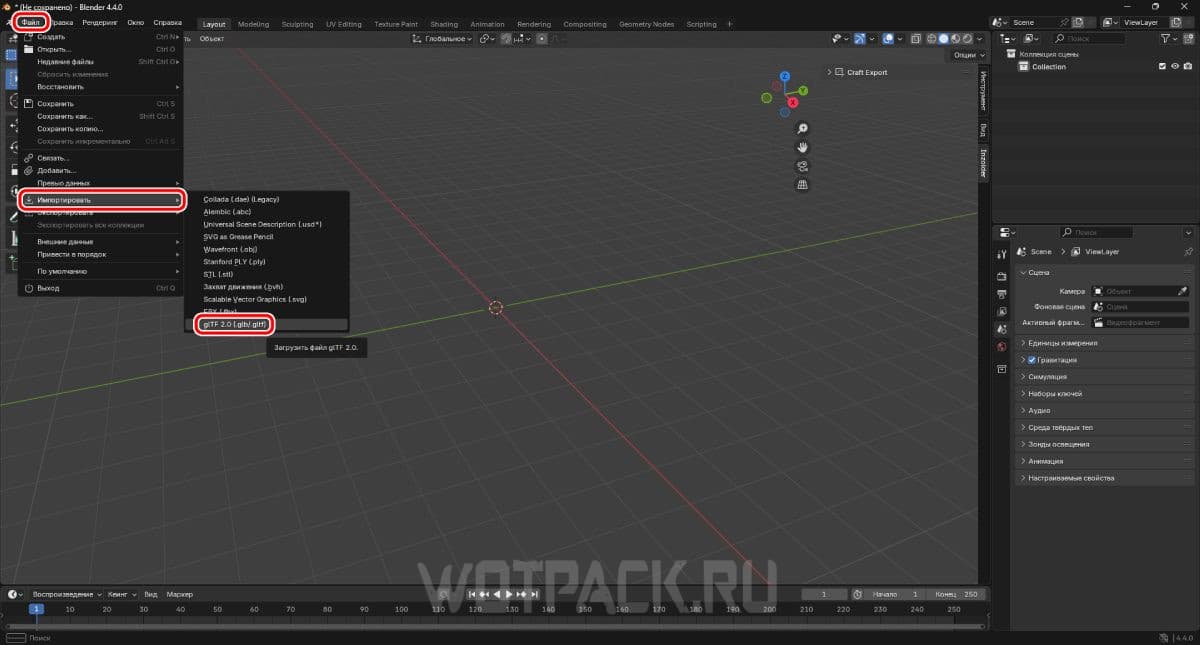
Task: Disable Collection render camera toggle
Action: click(1187, 66)
